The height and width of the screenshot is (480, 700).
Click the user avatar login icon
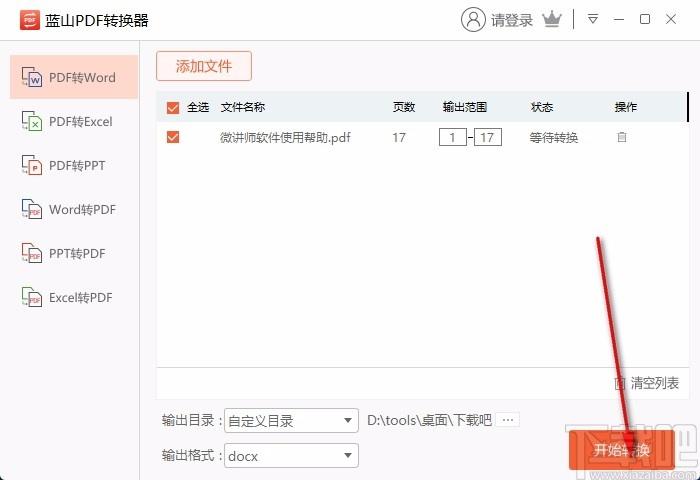tap(473, 19)
